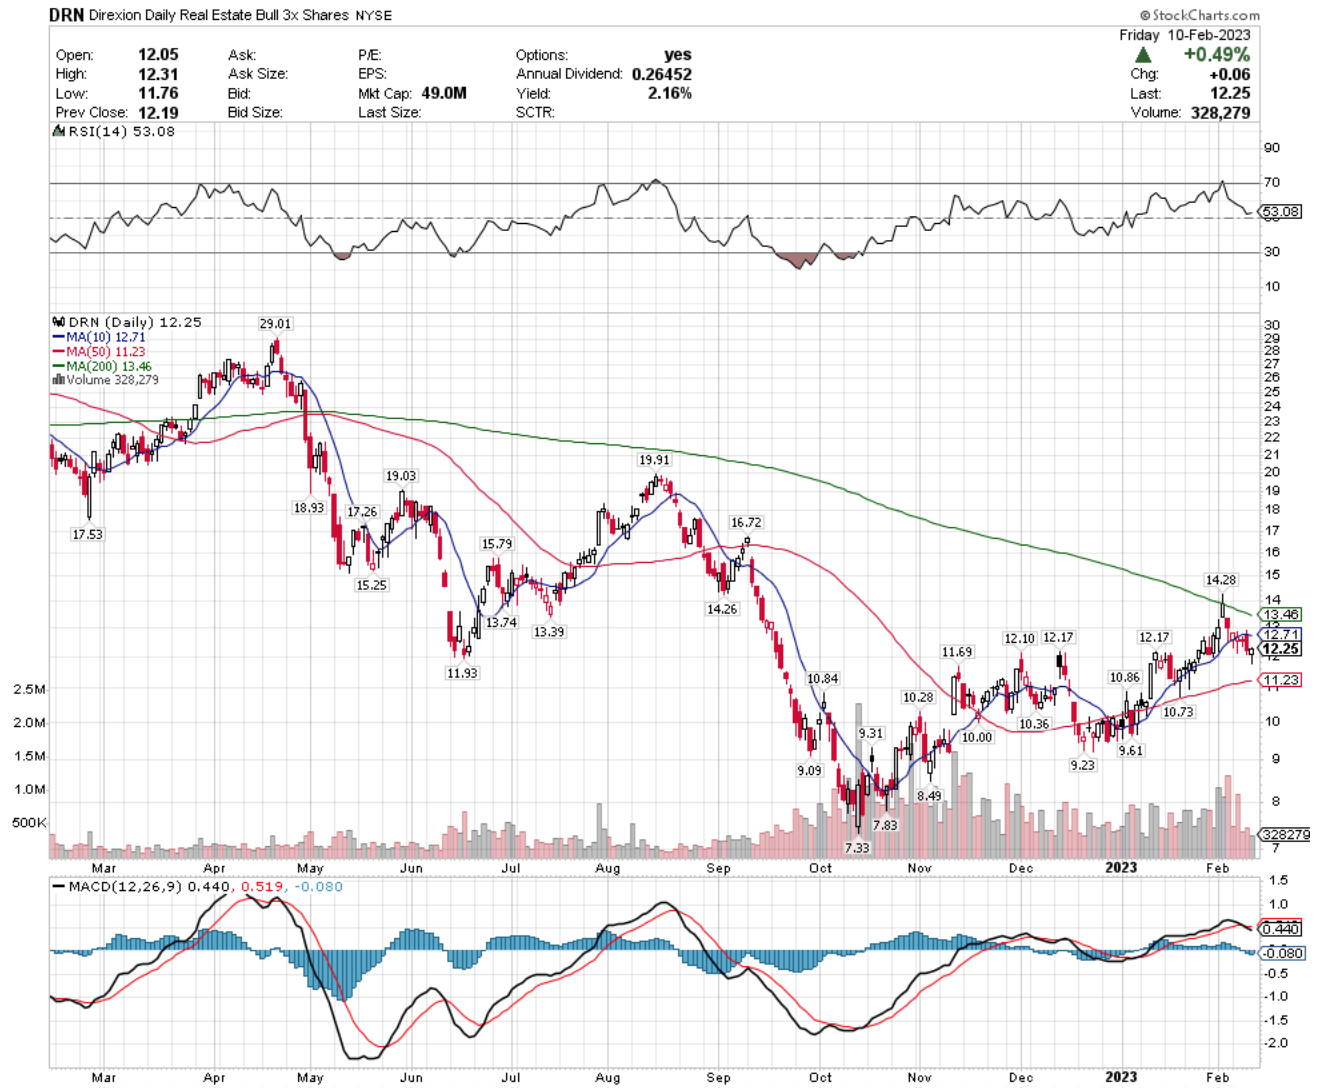Click the MA(50) 11.23 legend entry
The height and width of the screenshot is (1088, 1322).
pos(98,352)
